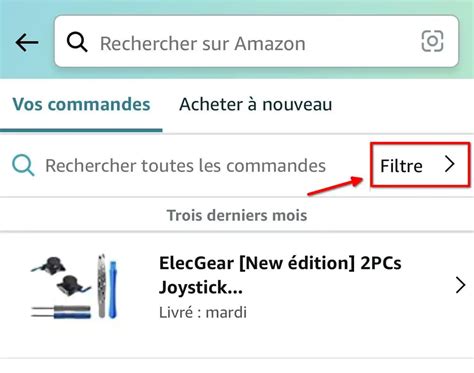This screenshot has height=373, width=474.
Task: Click the underline indicator beneath Vos commandes
Action: click(x=81, y=130)
